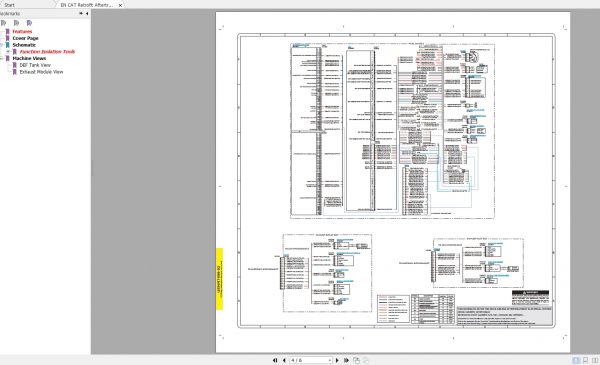Go to the last page
The width and height of the screenshot is (600, 365).
(x=346, y=360)
